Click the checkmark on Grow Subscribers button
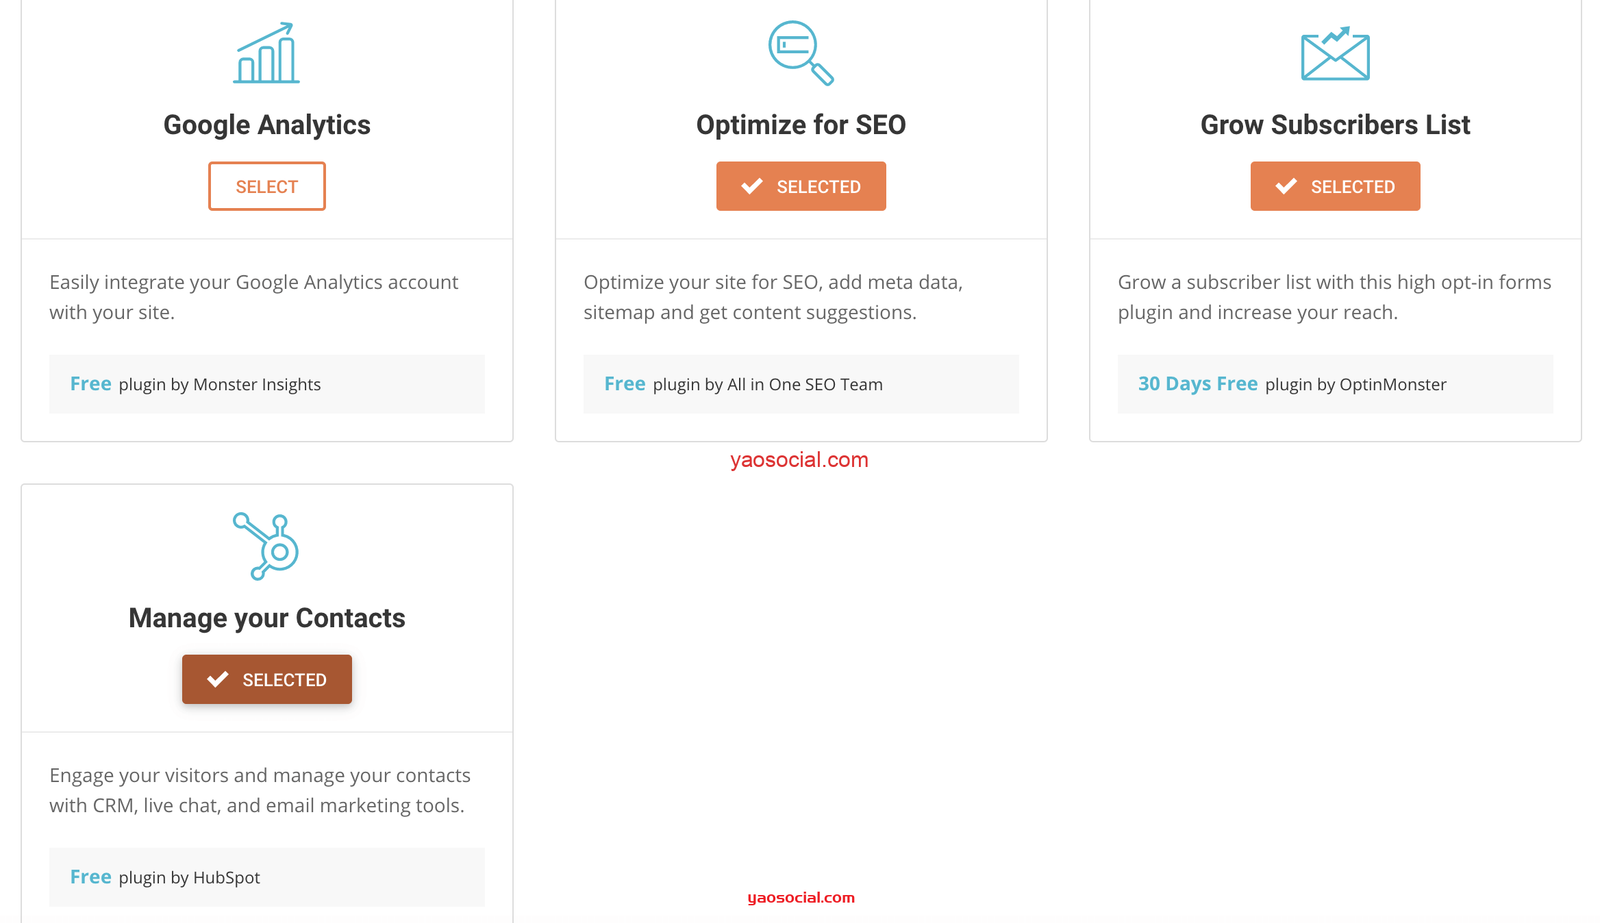 [x=1286, y=186]
